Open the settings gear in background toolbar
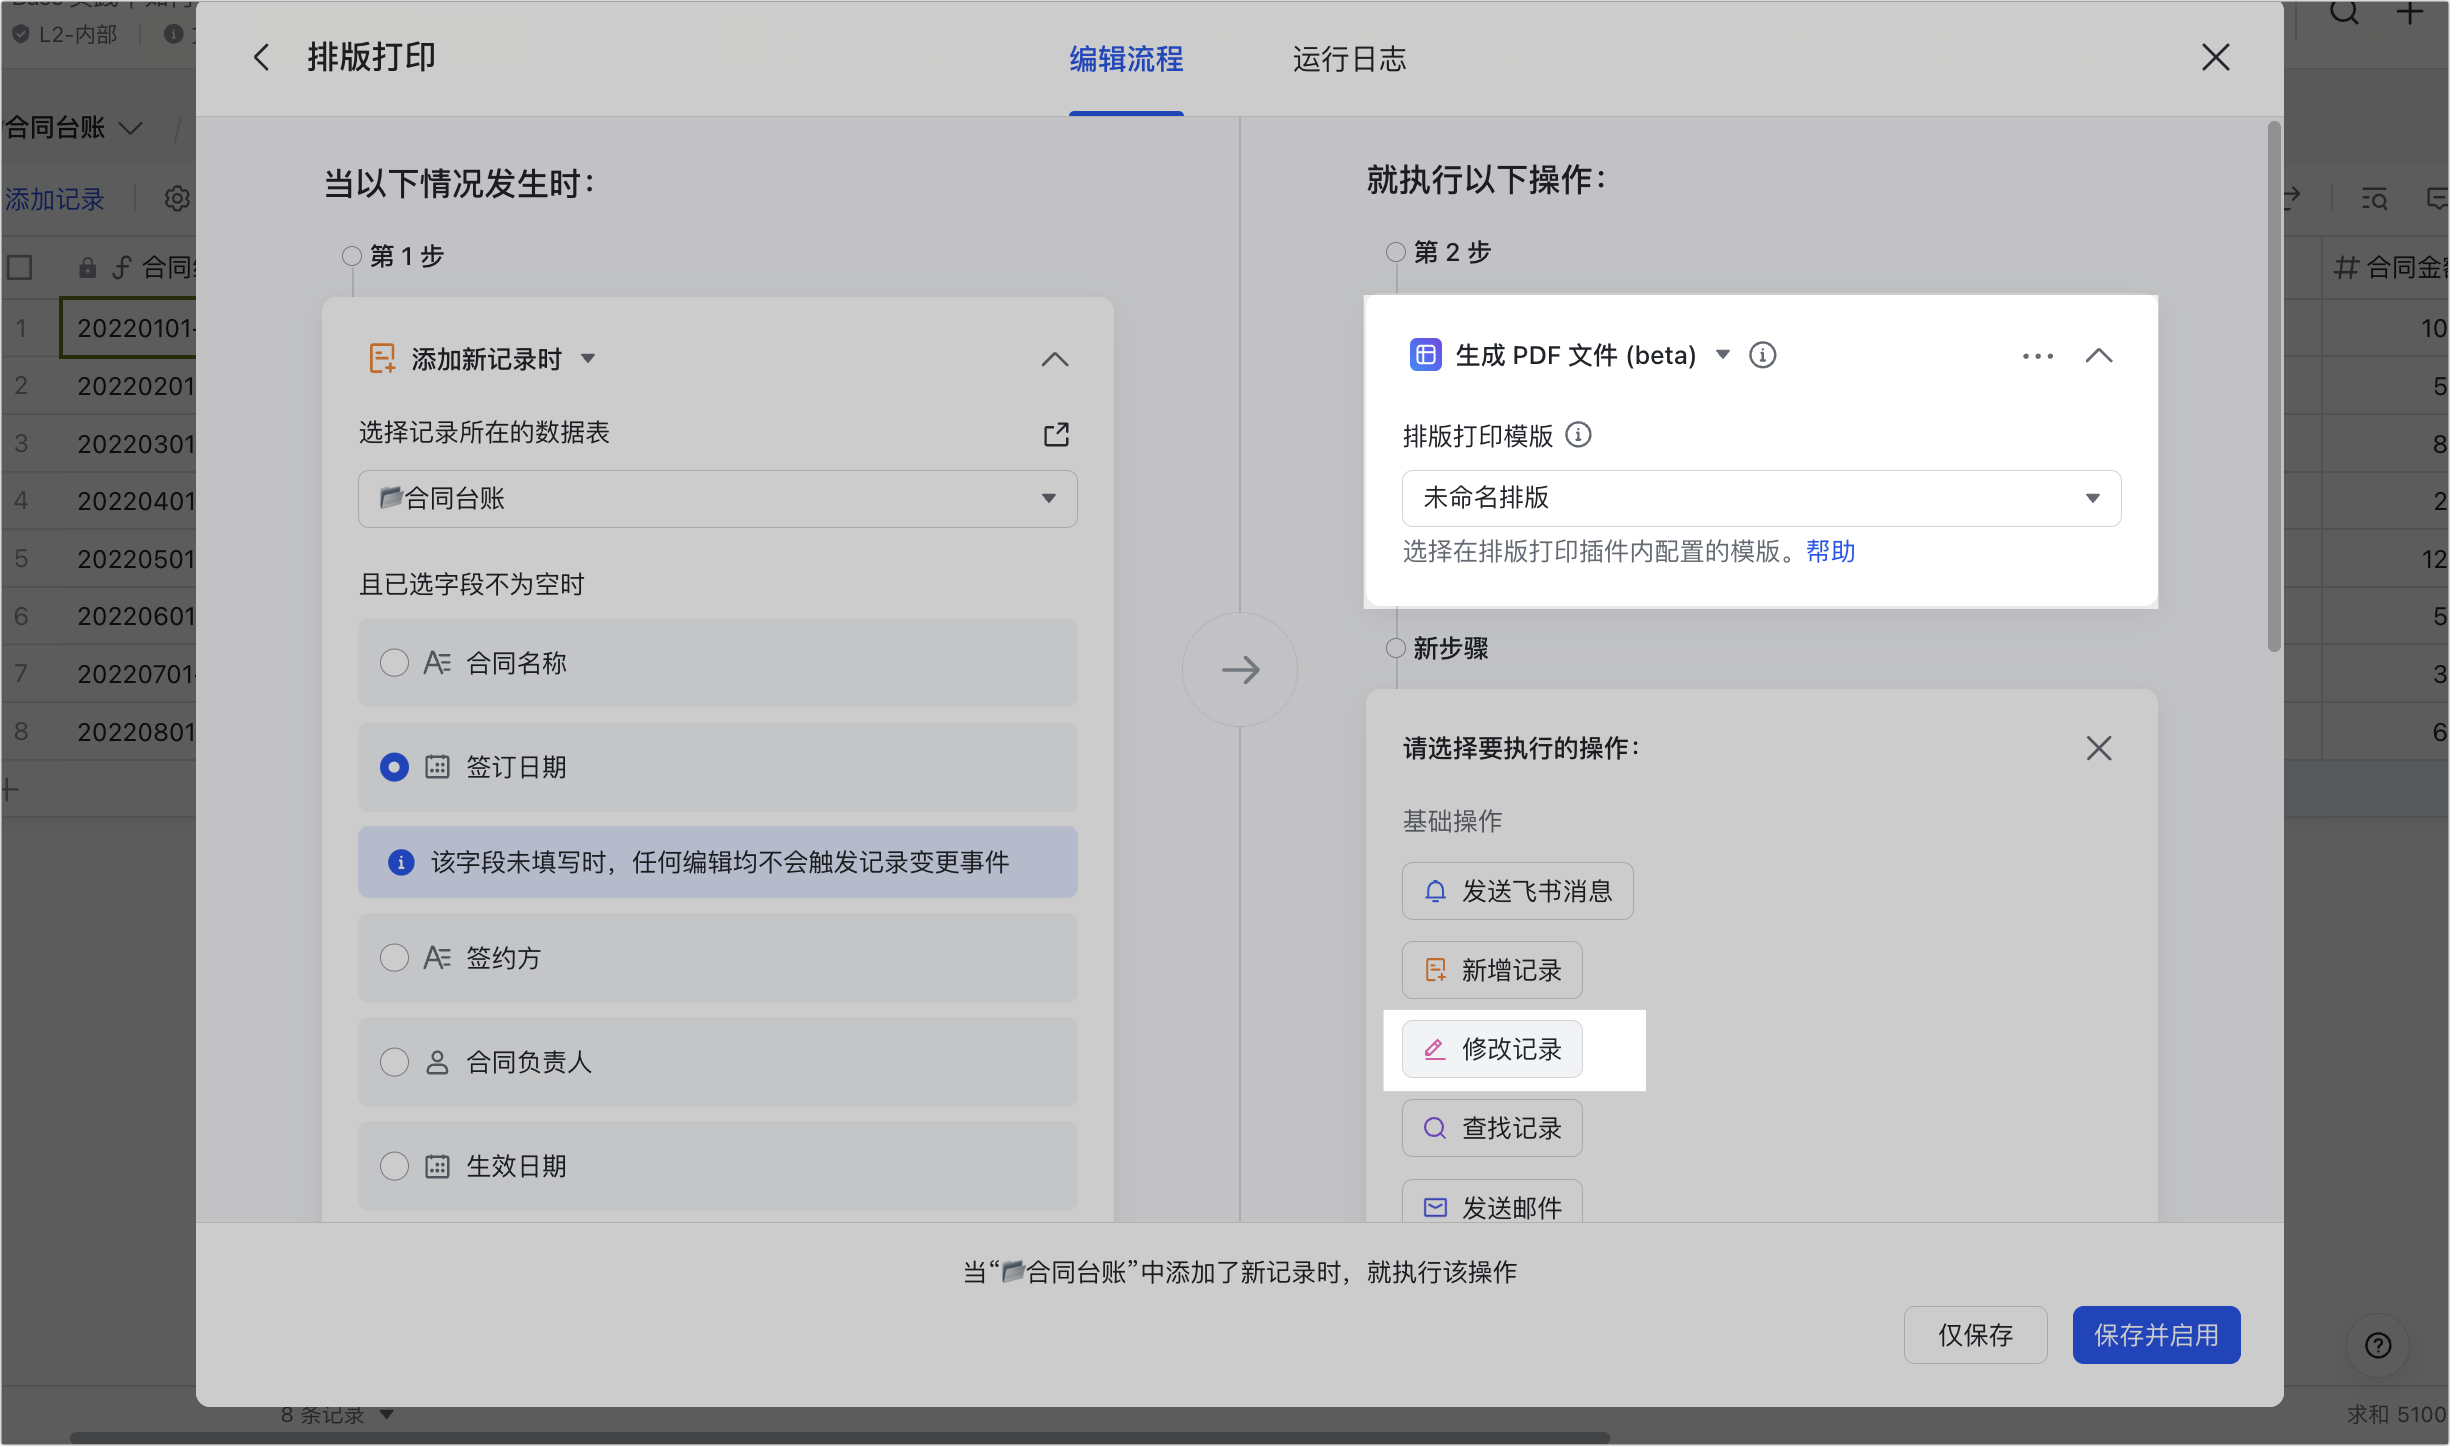This screenshot has width=2450, height=1446. pyautogui.click(x=177, y=199)
